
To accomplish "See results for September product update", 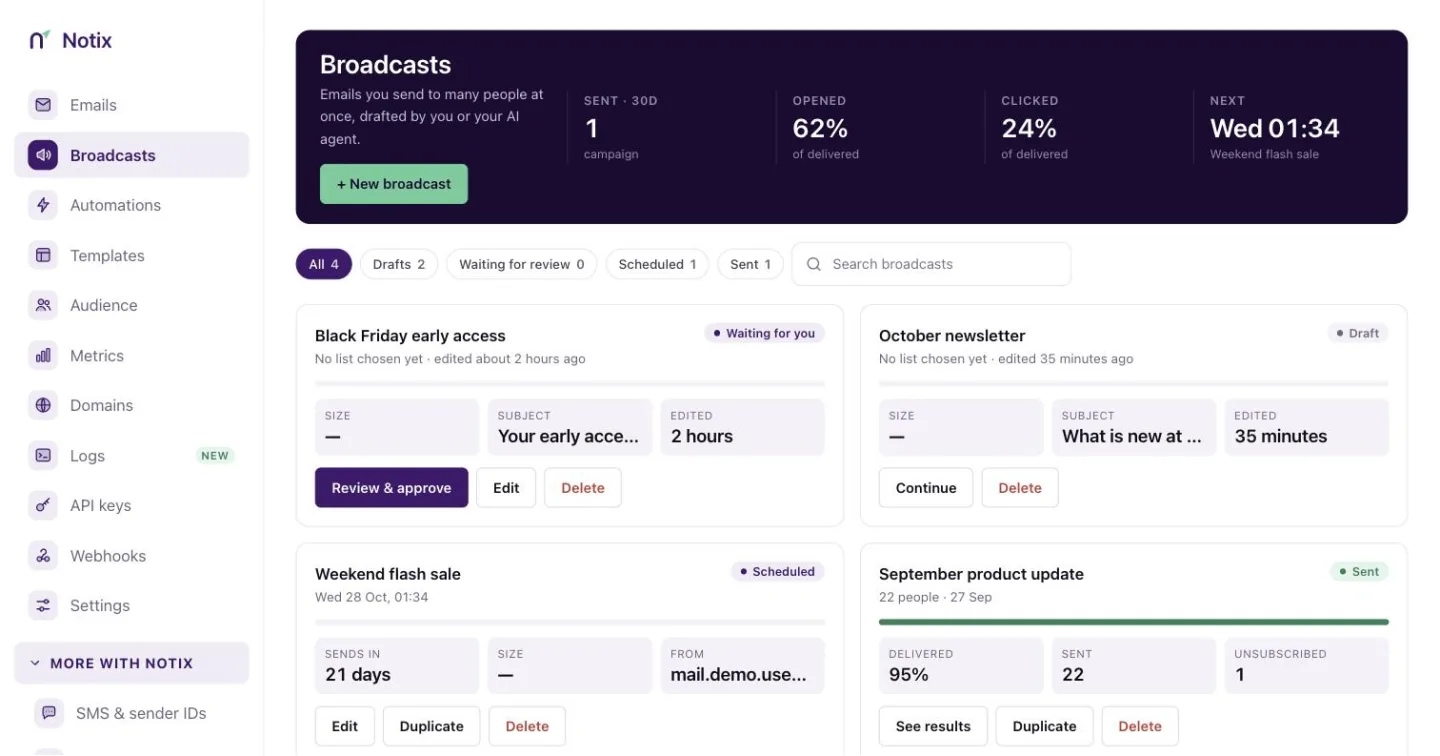I will 933,726.
